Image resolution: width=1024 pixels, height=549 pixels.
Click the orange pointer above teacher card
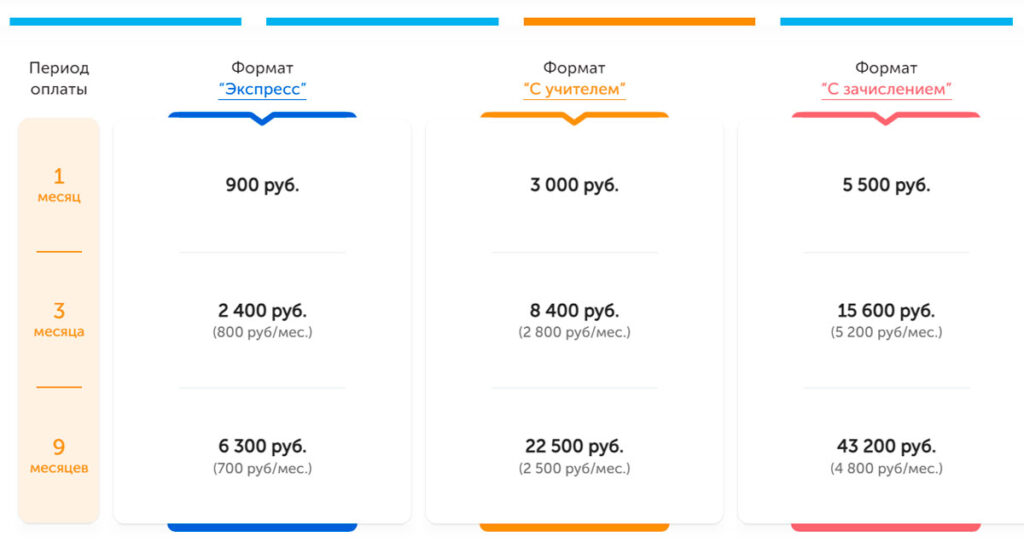(x=574, y=117)
